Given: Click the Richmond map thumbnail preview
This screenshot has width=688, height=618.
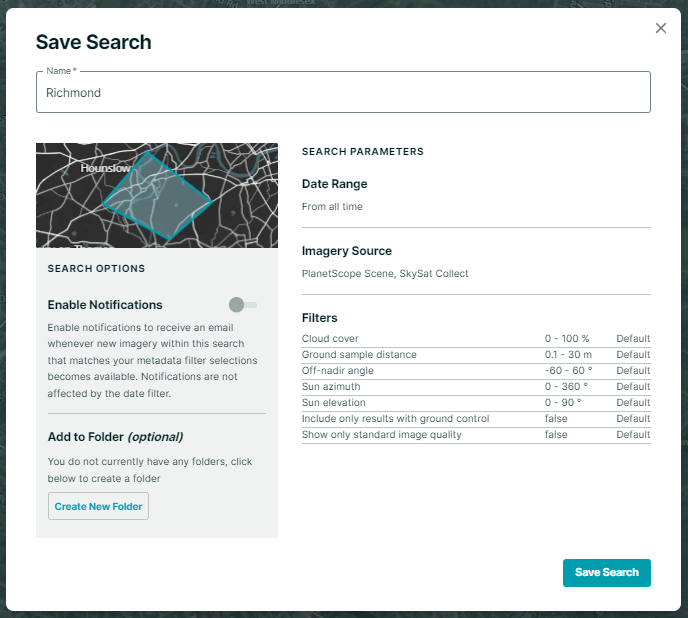Looking at the screenshot, I should (157, 195).
